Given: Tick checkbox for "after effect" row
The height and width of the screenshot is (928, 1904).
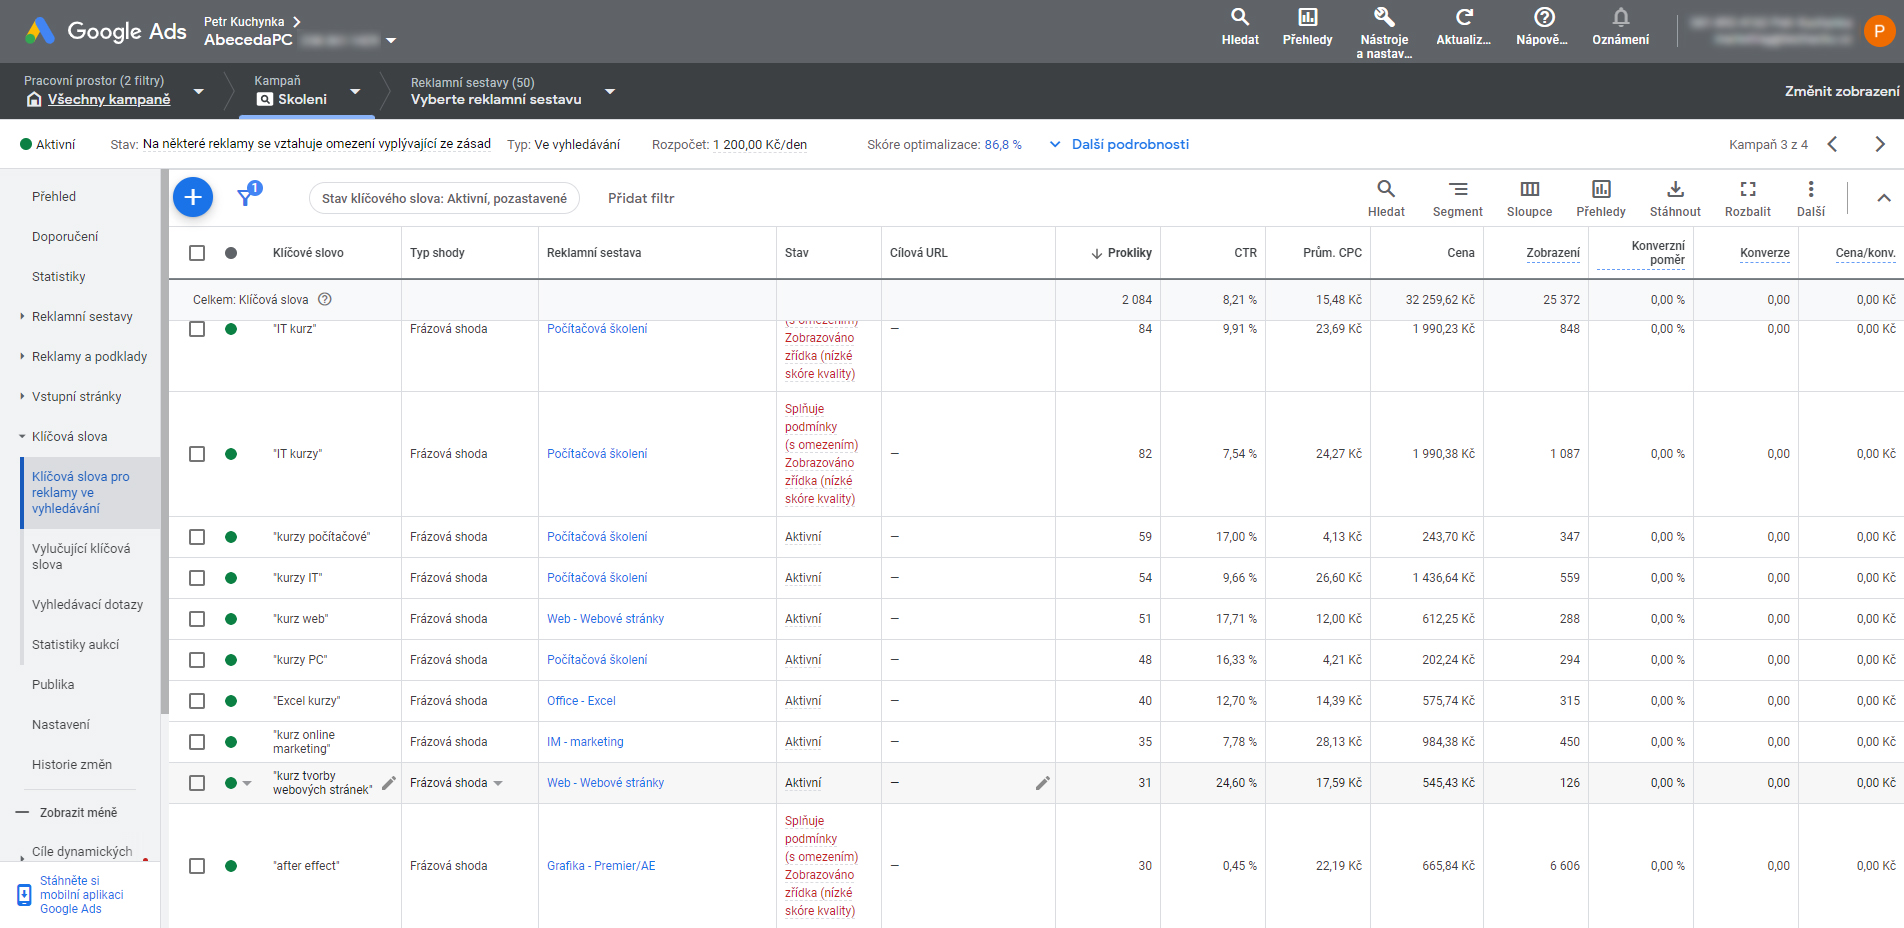Looking at the screenshot, I should 197,866.
